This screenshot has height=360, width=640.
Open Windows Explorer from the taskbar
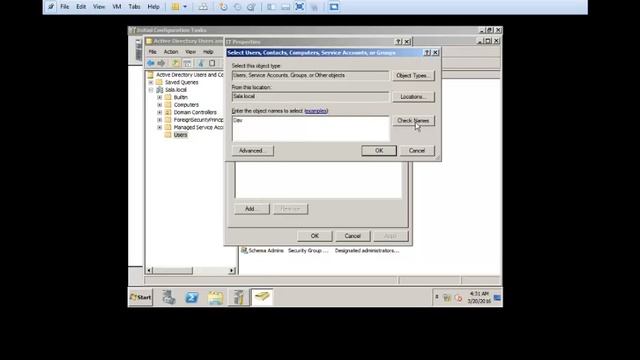point(215,298)
